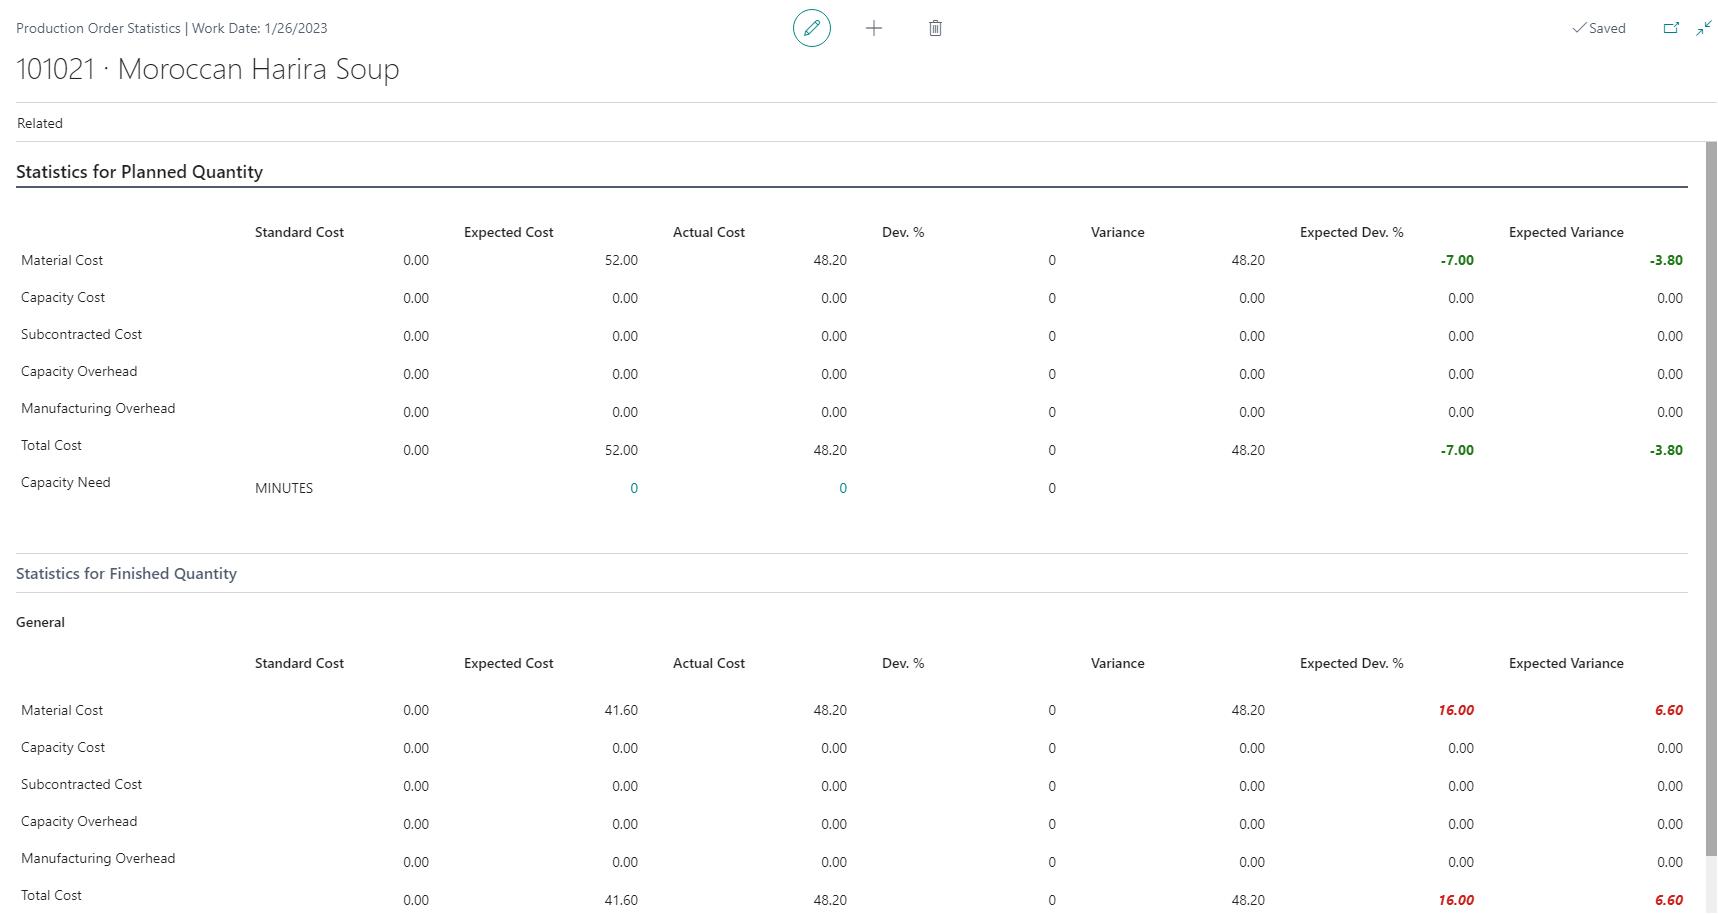Open the Related menu

[x=40, y=123]
